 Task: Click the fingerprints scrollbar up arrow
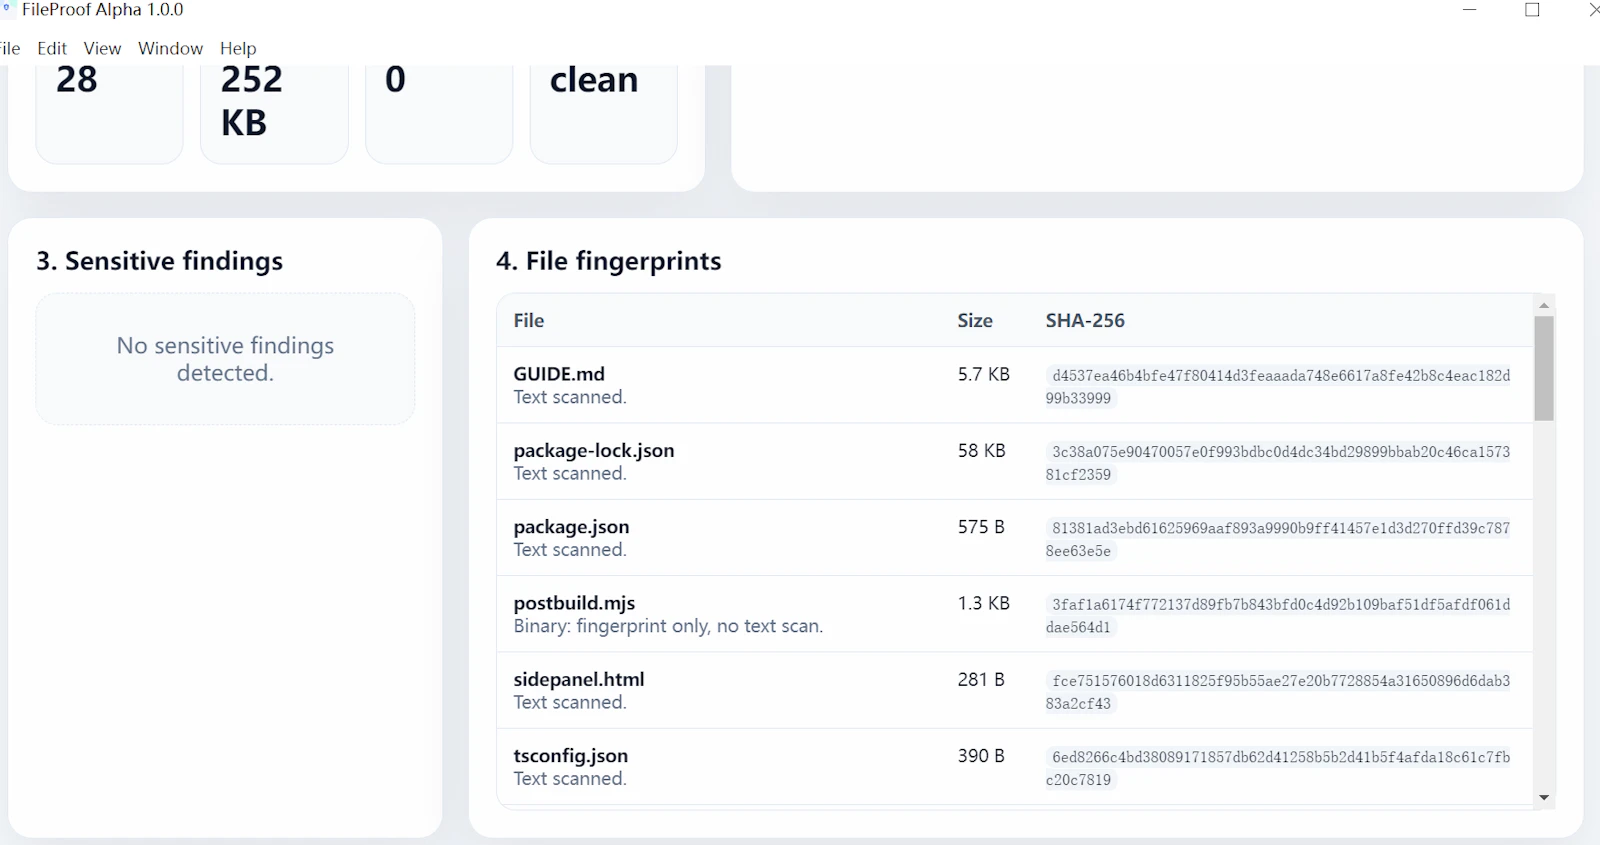(1544, 305)
